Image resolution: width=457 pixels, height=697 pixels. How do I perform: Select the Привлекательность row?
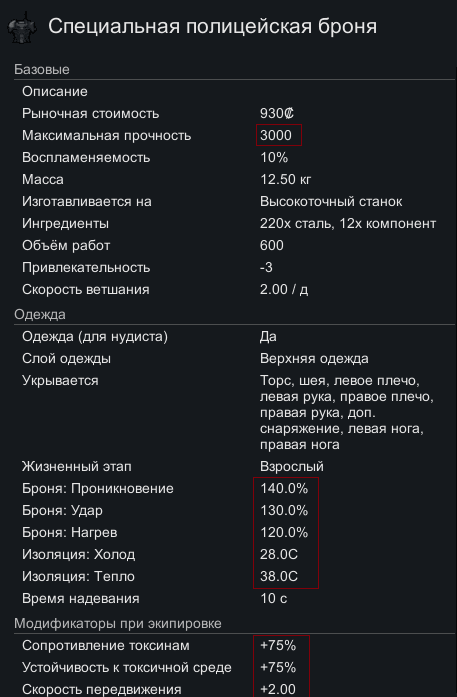click(x=234, y=268)
